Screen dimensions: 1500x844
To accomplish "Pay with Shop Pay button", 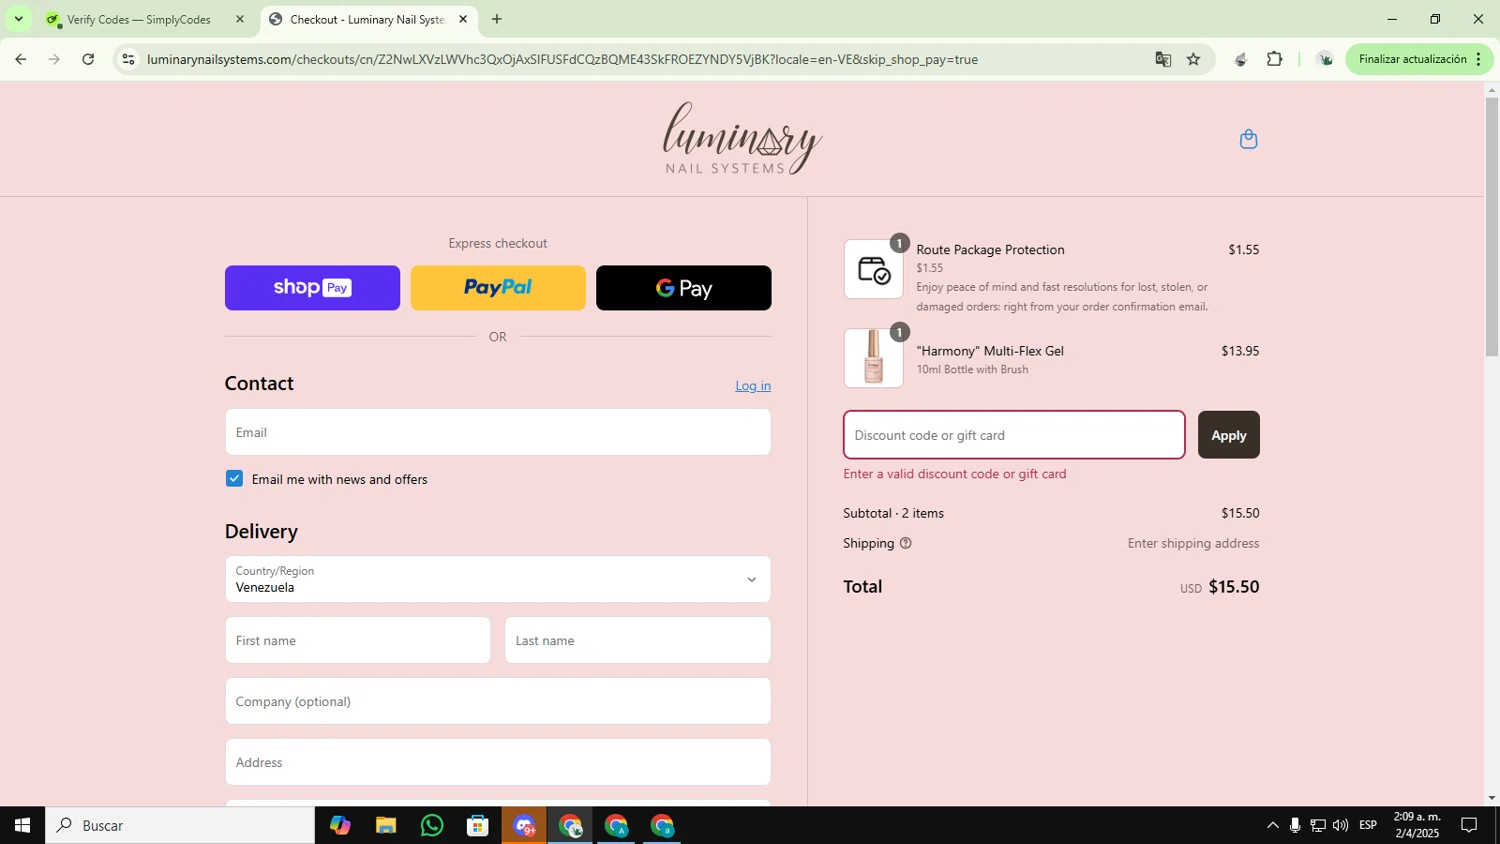I will click(312, 288).
